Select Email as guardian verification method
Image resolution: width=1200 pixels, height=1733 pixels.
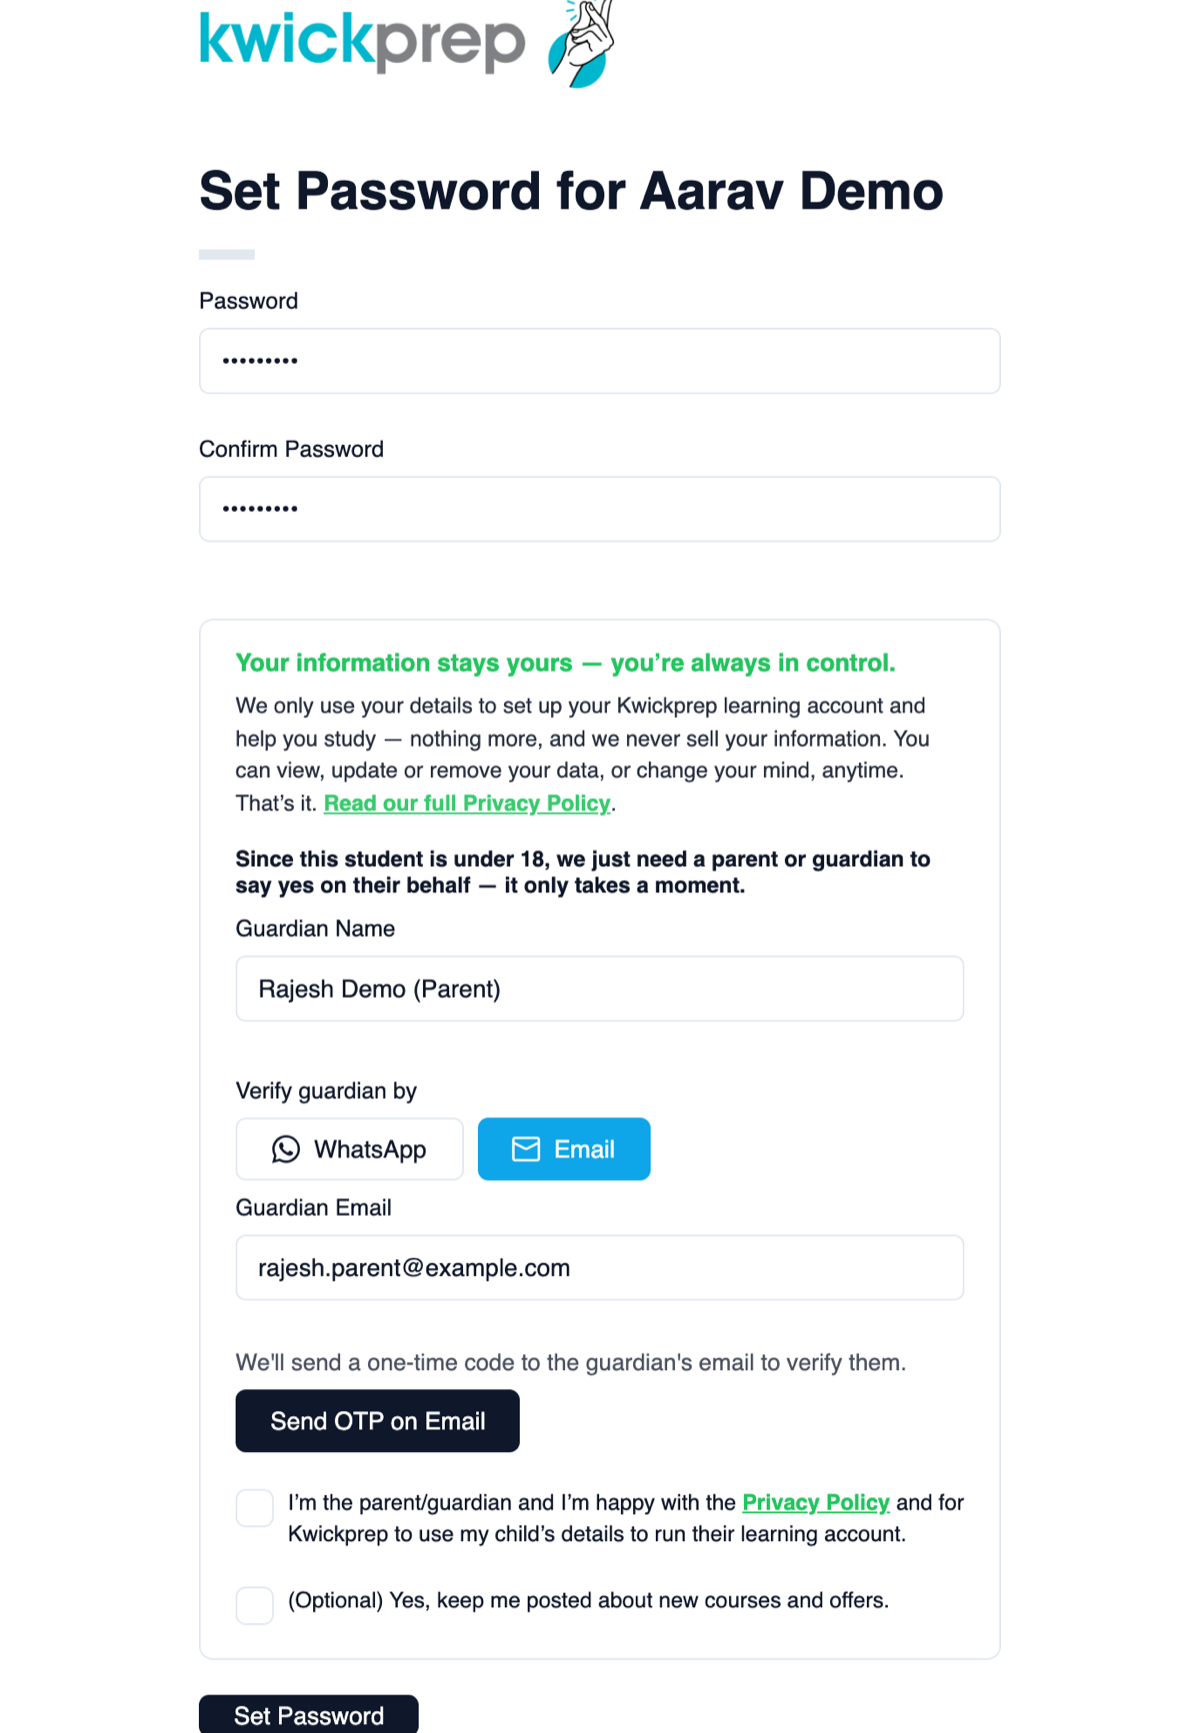coord(564,1149)
